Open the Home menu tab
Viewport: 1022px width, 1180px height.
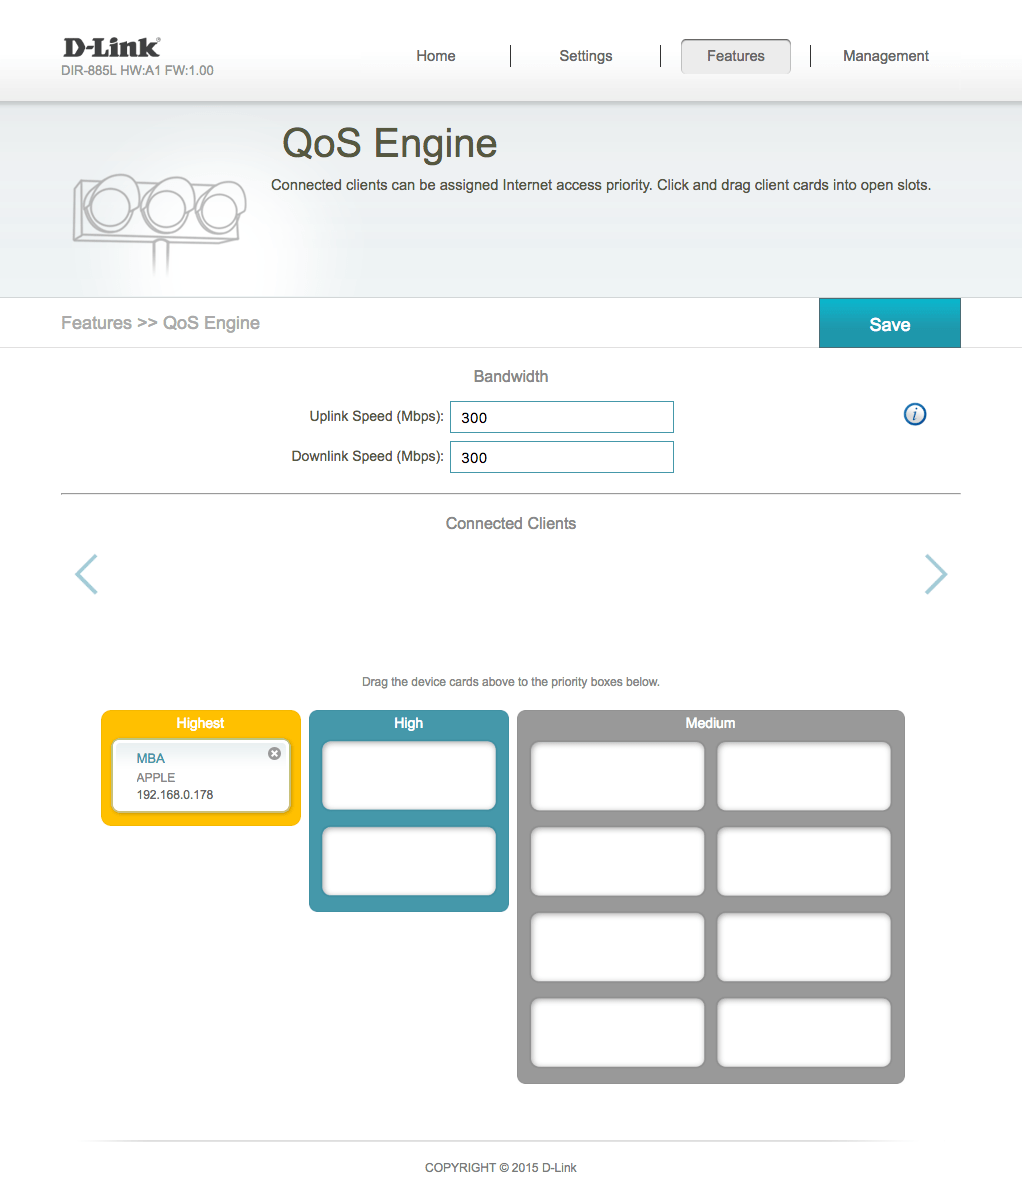[435, 56]
